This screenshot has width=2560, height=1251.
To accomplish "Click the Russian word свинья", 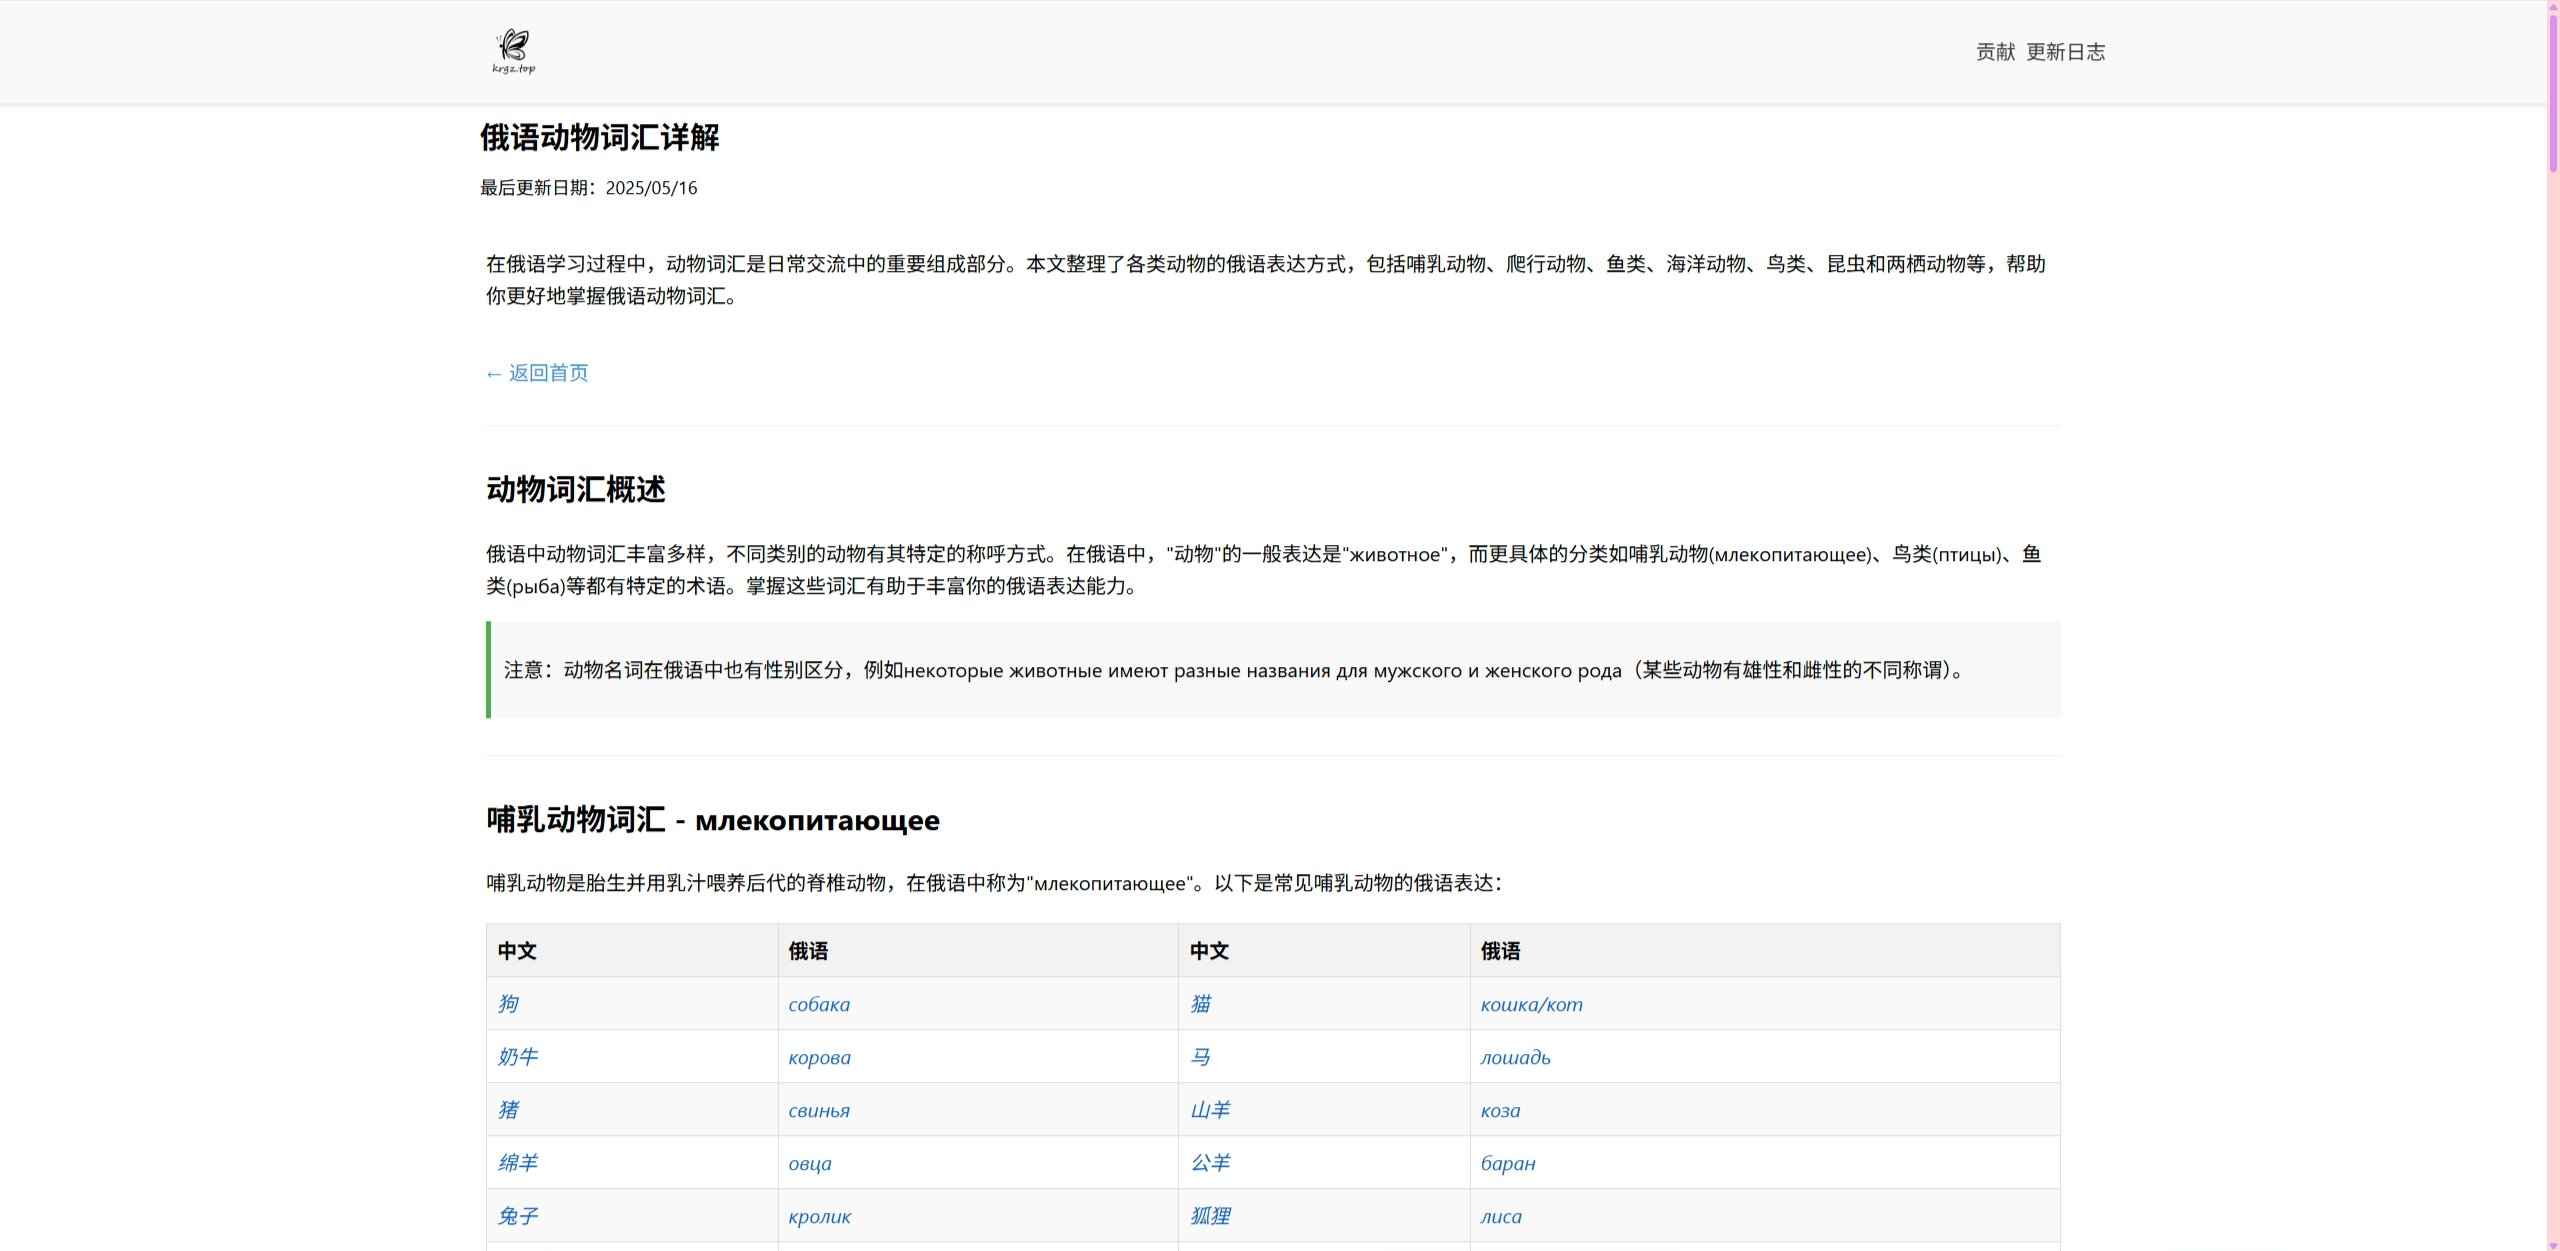I will coord(818,1110).
